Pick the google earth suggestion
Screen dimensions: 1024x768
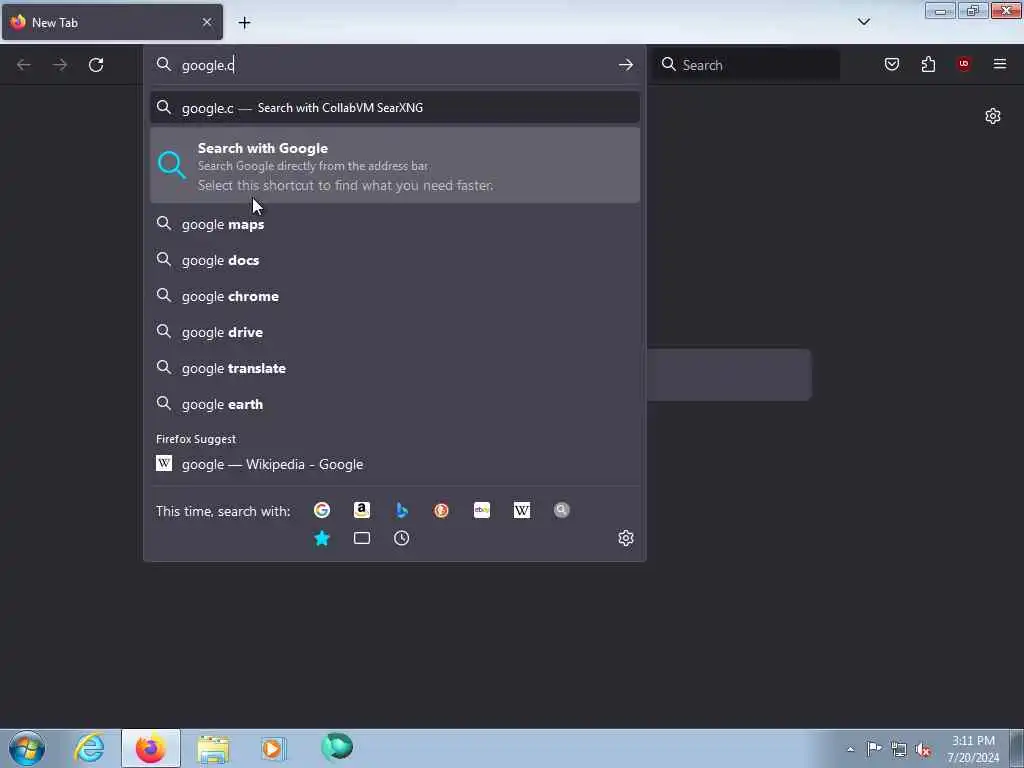click(395, 404)
